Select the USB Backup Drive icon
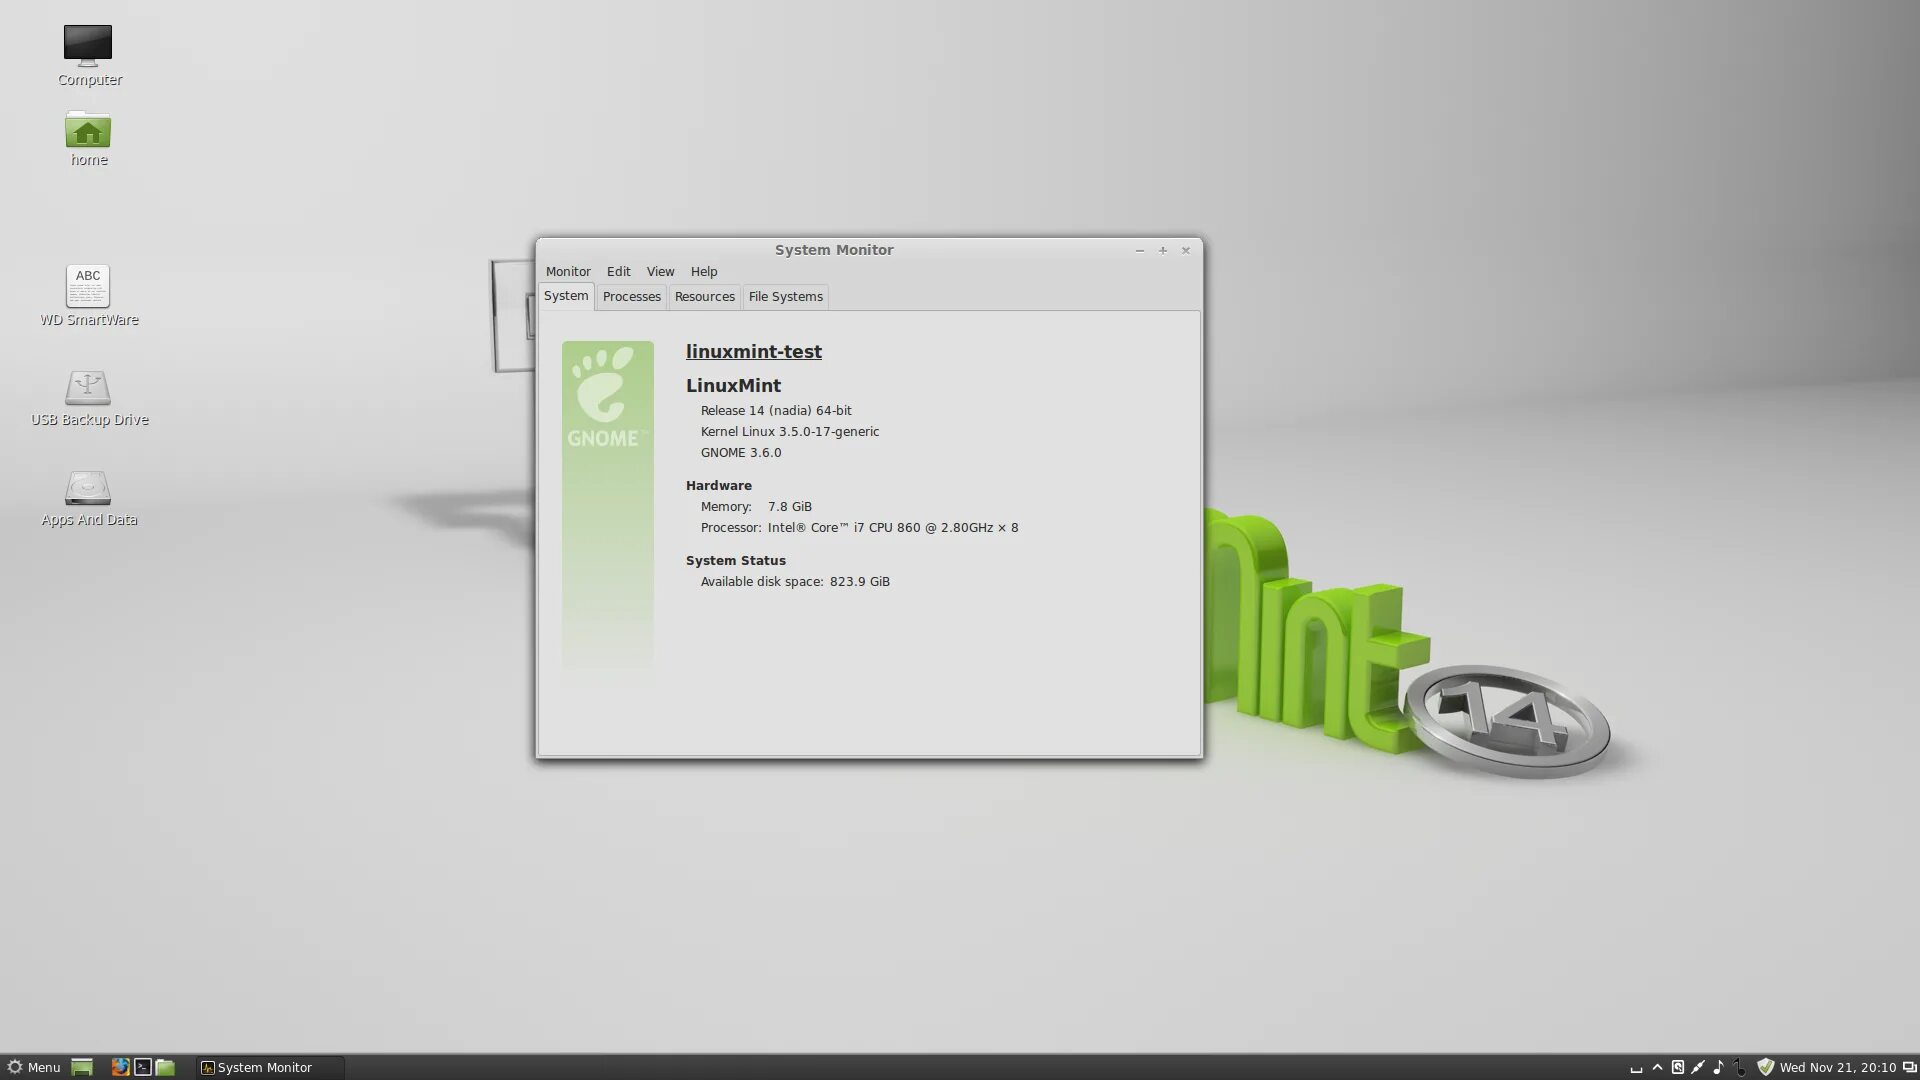 pyautogui.click(x=88, y=388)
